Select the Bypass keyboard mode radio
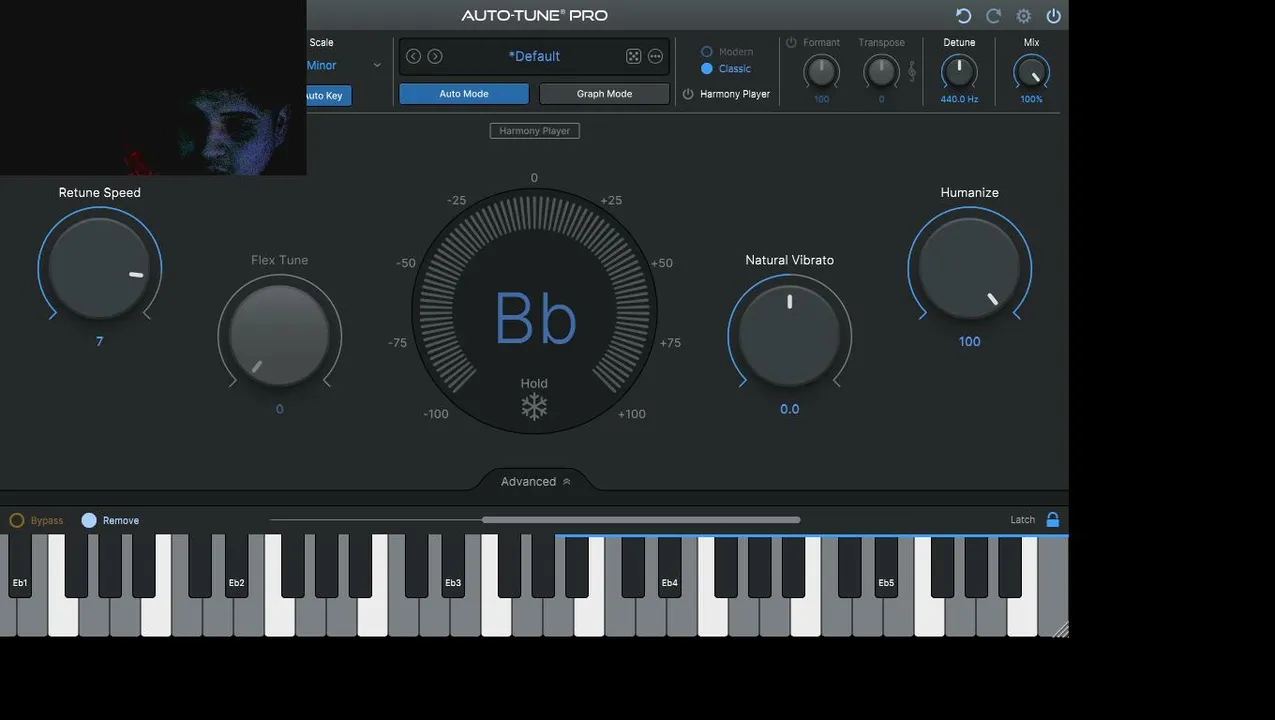 [x=16, y=520]
